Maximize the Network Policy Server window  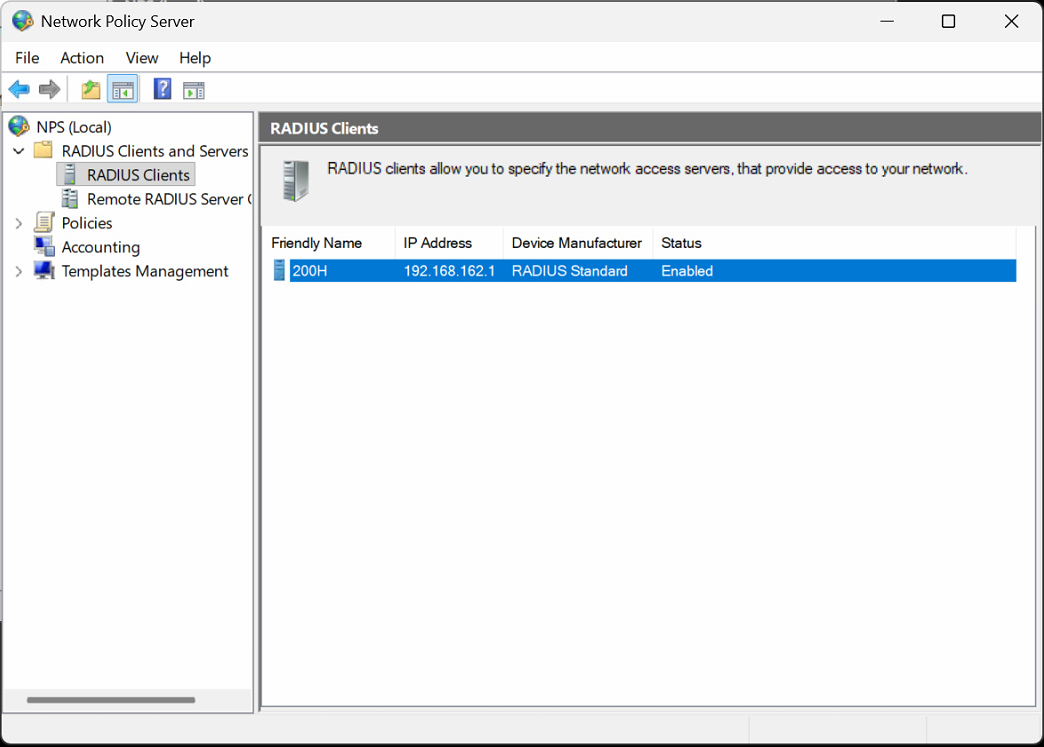(x=948, y=21)
